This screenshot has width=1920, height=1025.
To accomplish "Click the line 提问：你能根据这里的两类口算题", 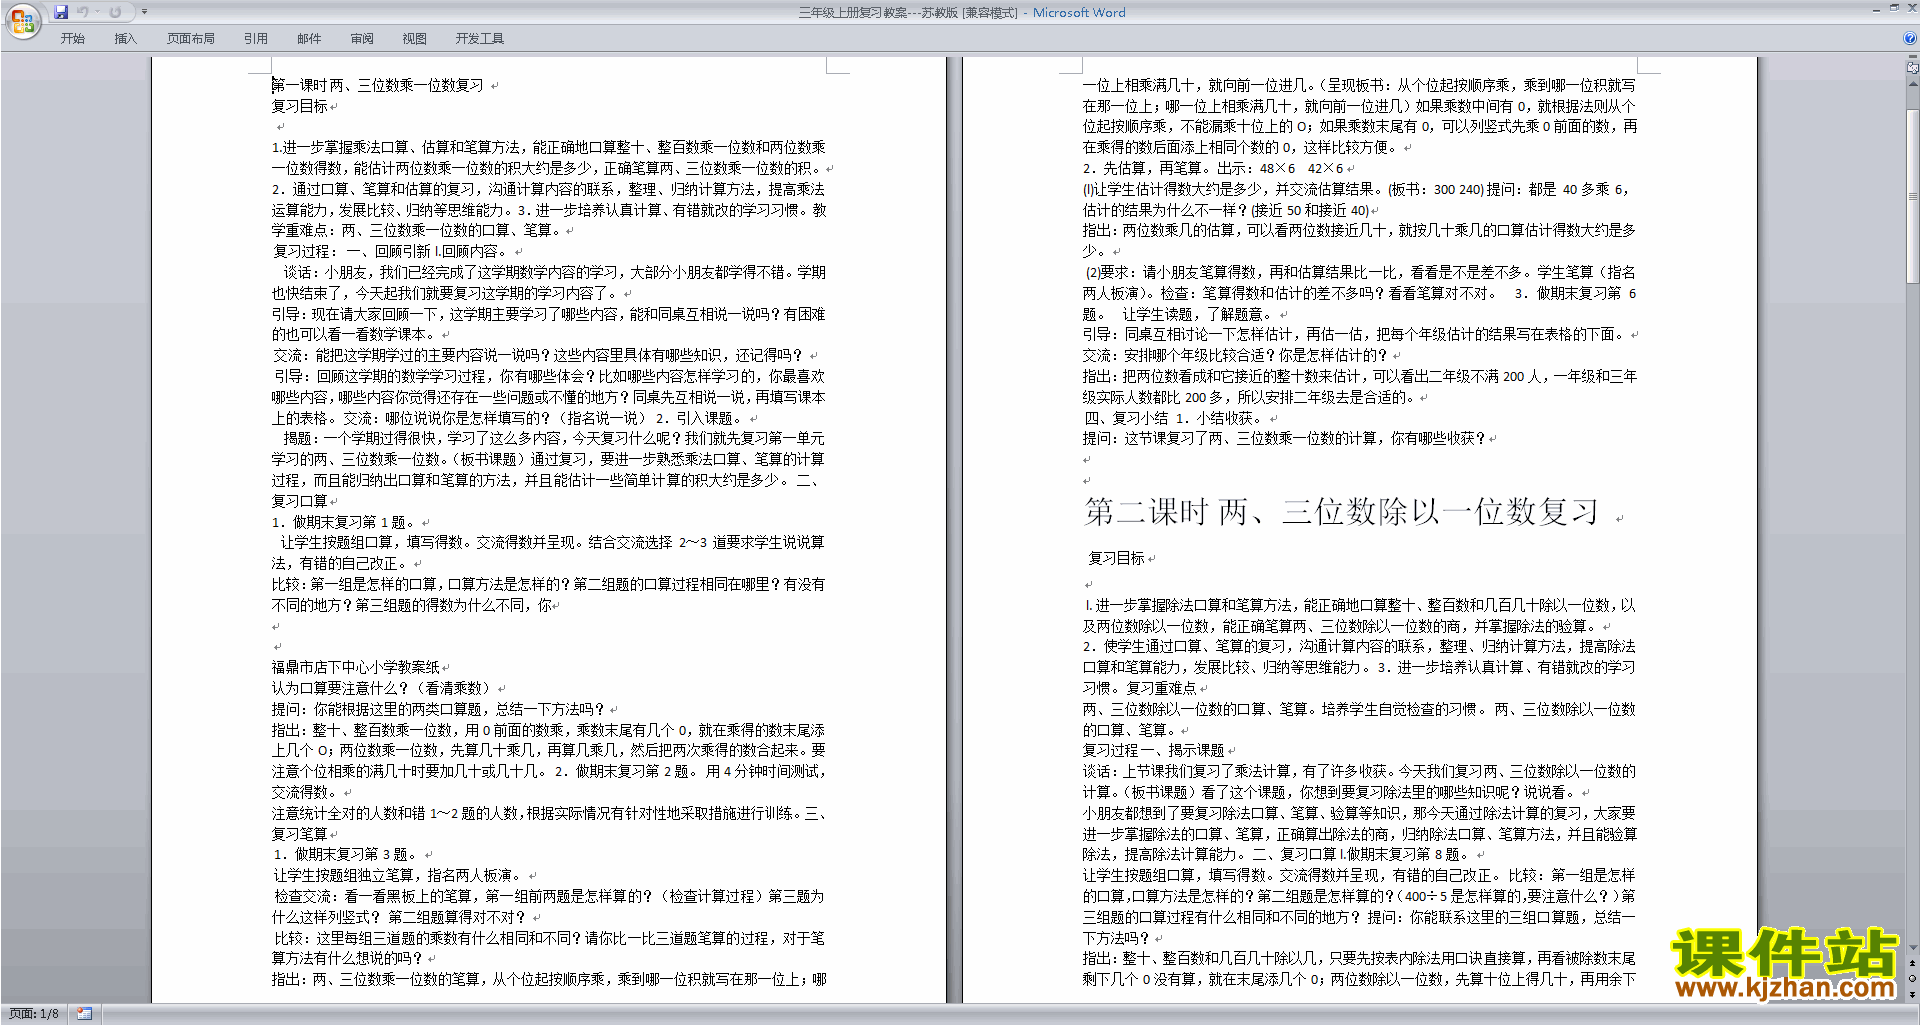I will pos(438,709).
